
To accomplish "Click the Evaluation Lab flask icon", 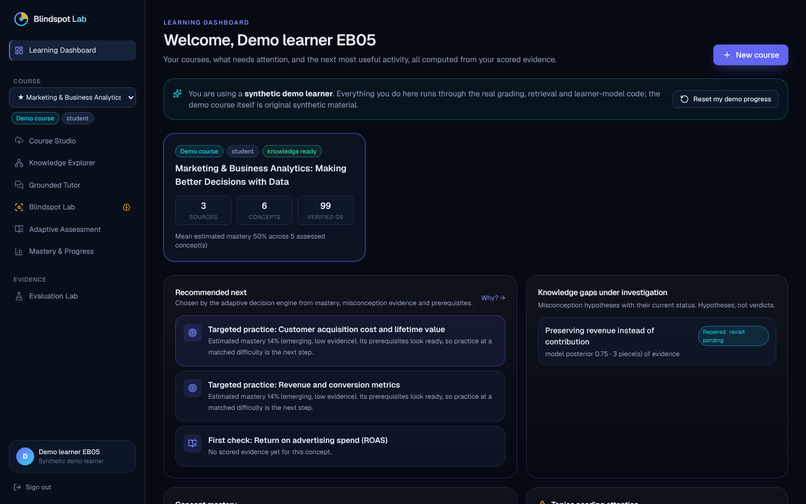I will pyautogui.click(x=19, y=296).
